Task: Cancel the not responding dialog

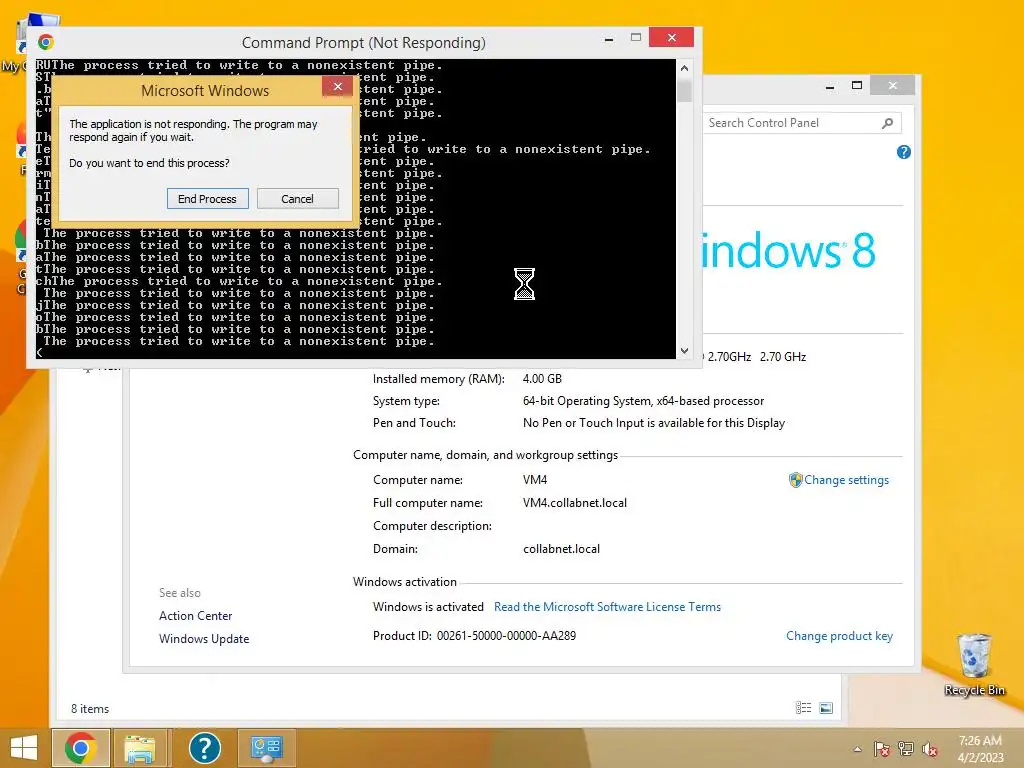Action: pos(297,199)
